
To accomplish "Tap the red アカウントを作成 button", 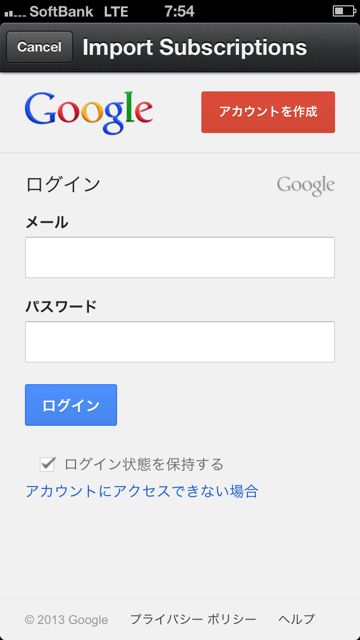I will [268, 112].
